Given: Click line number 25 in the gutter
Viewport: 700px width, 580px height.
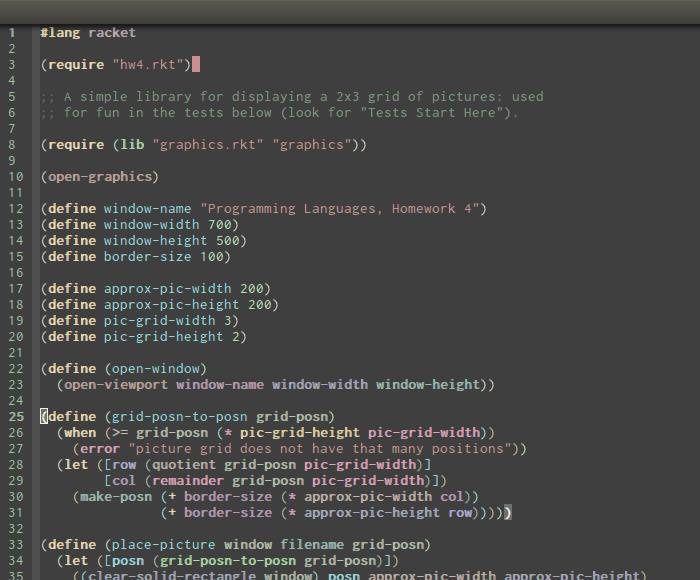Looking at the screenshot, I should coord(16,417).
